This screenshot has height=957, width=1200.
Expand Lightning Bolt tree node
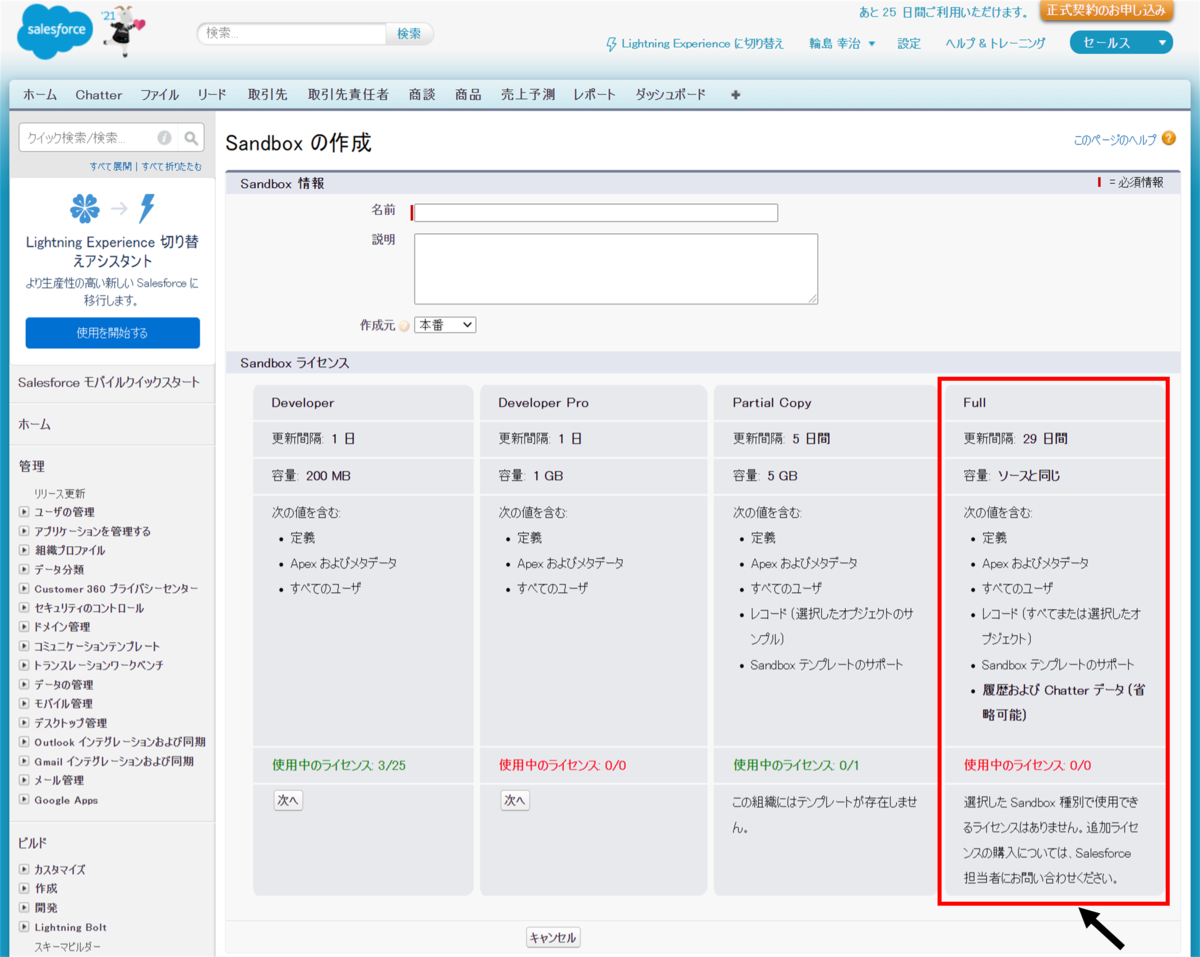[x=24, y=927]
